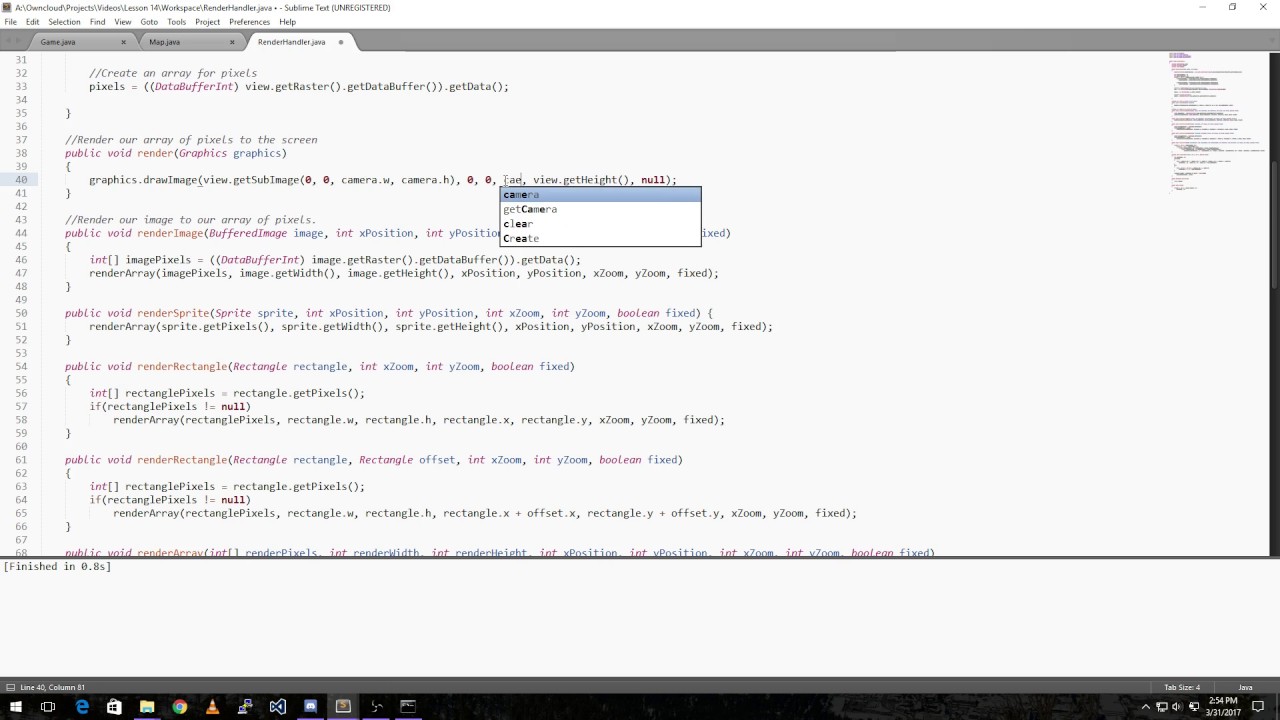1280x720 pixels.
Task: Open the Tools menu
Action: (176, 22)
